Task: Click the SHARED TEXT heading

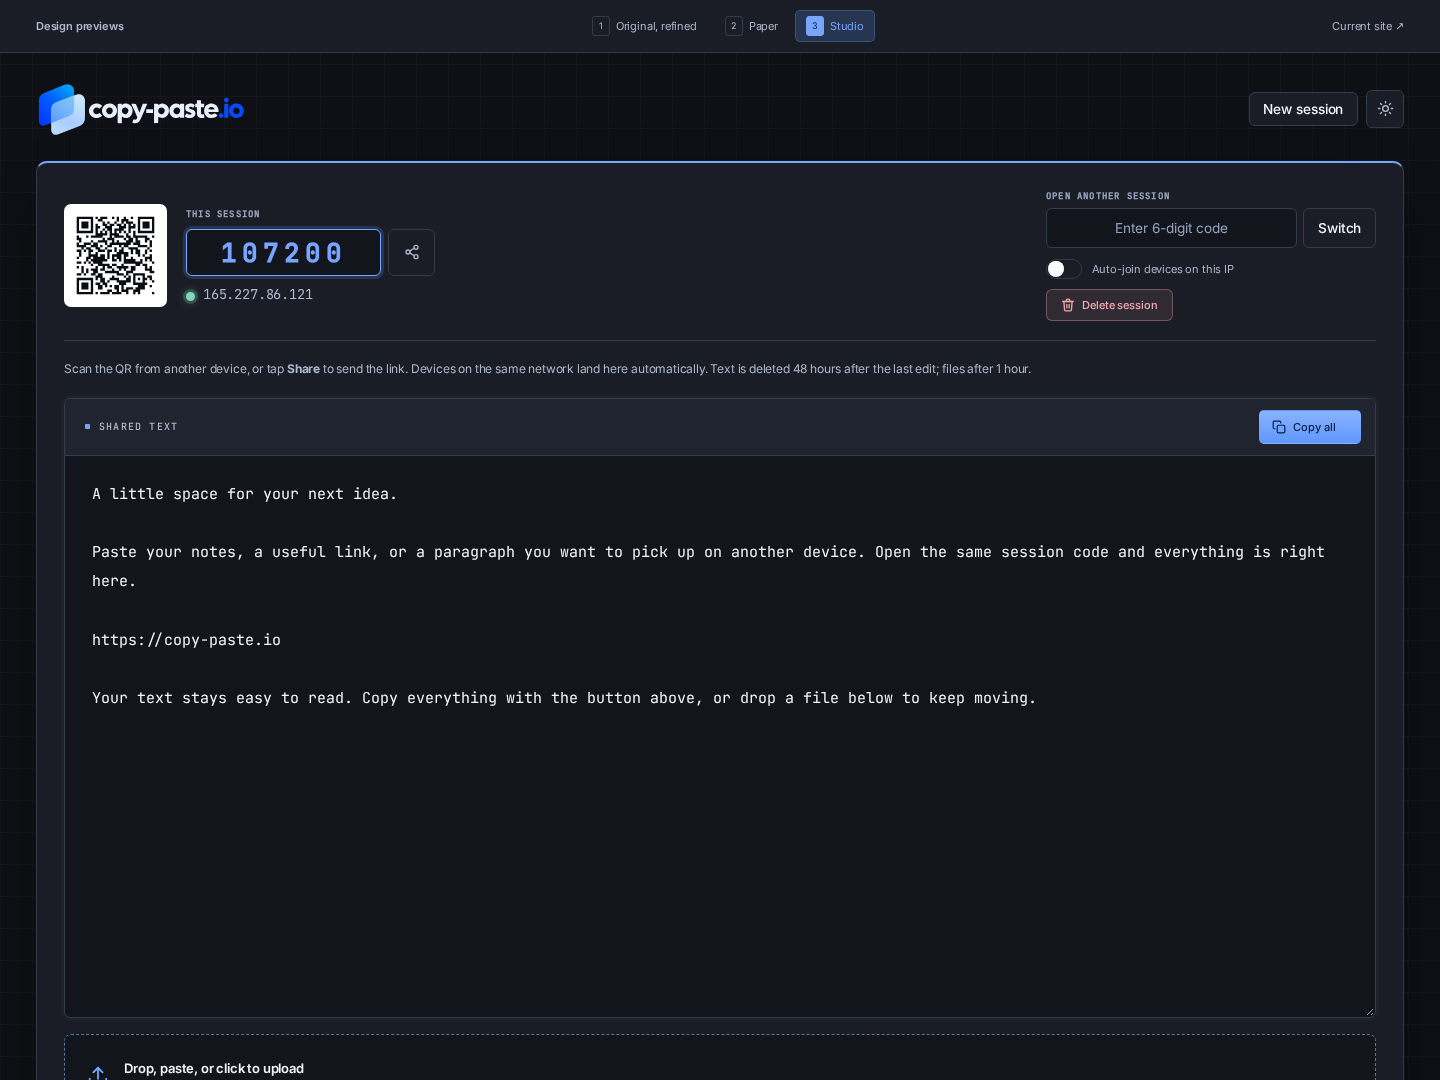Action: point(138,427)
